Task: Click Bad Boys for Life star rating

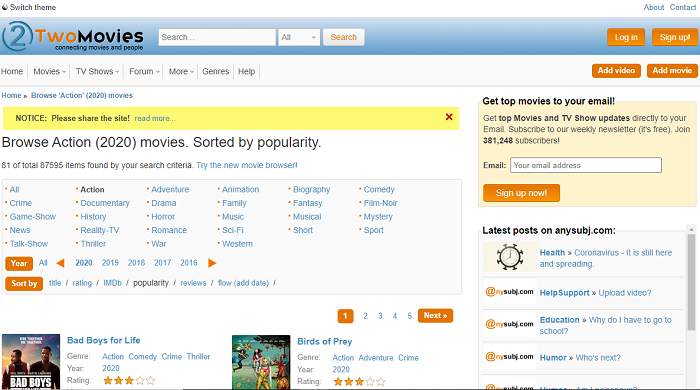Action: point(129,381)
